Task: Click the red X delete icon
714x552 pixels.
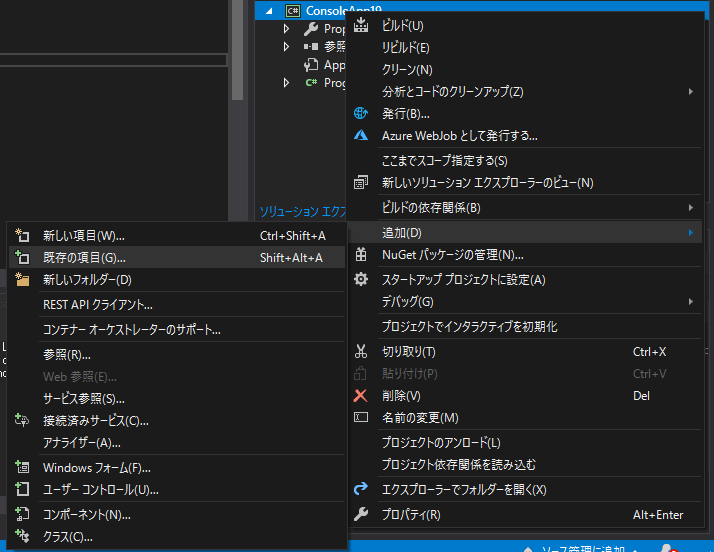Action: click(x=360, y=395)
